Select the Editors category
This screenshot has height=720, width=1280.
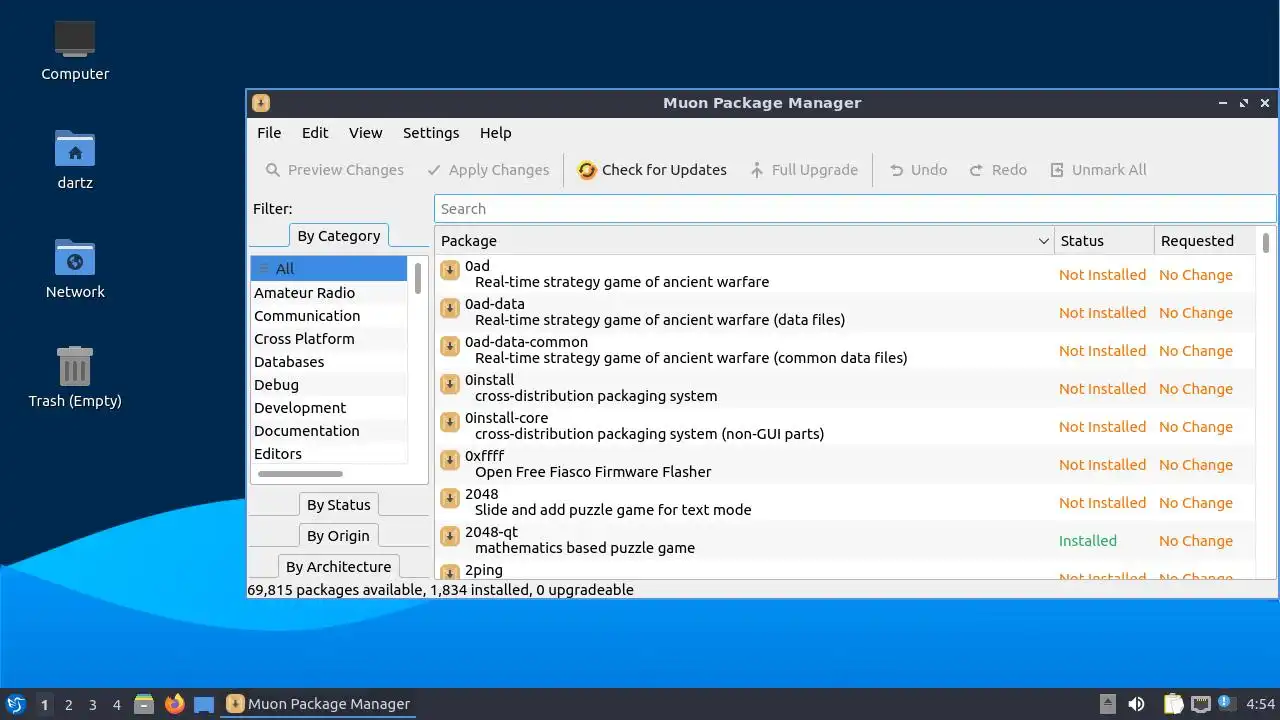[x=329, y=454]
